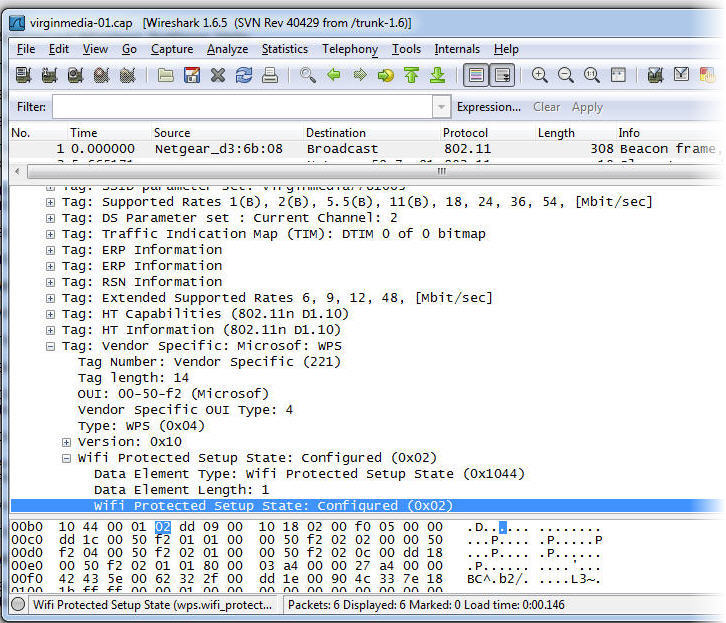Go back in packet history arrow
Screen dimensions: 726x623
pos(333,74)
